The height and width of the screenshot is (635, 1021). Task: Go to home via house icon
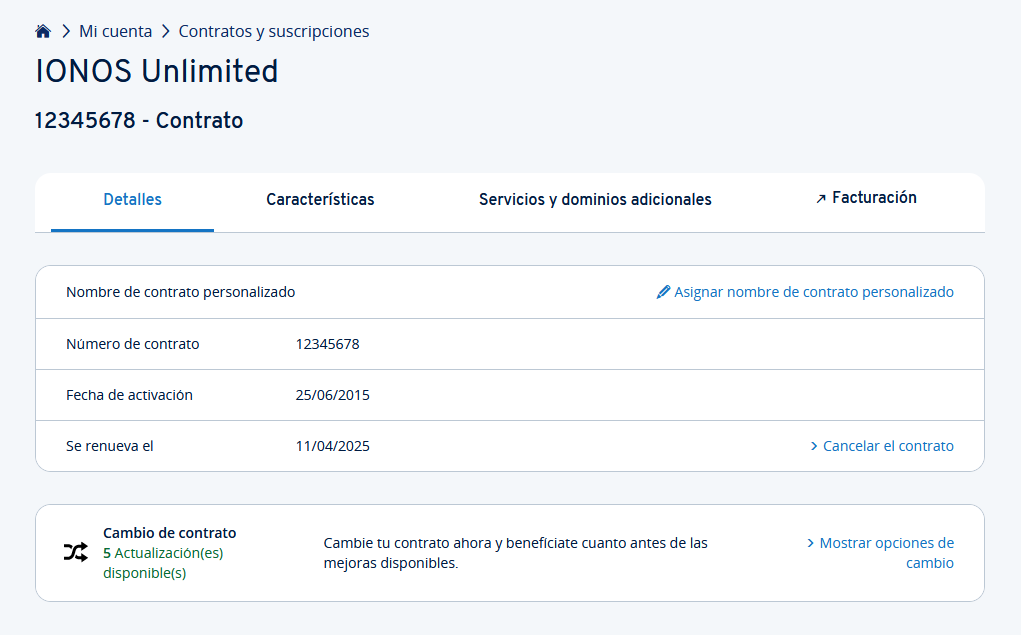(43, 31)
